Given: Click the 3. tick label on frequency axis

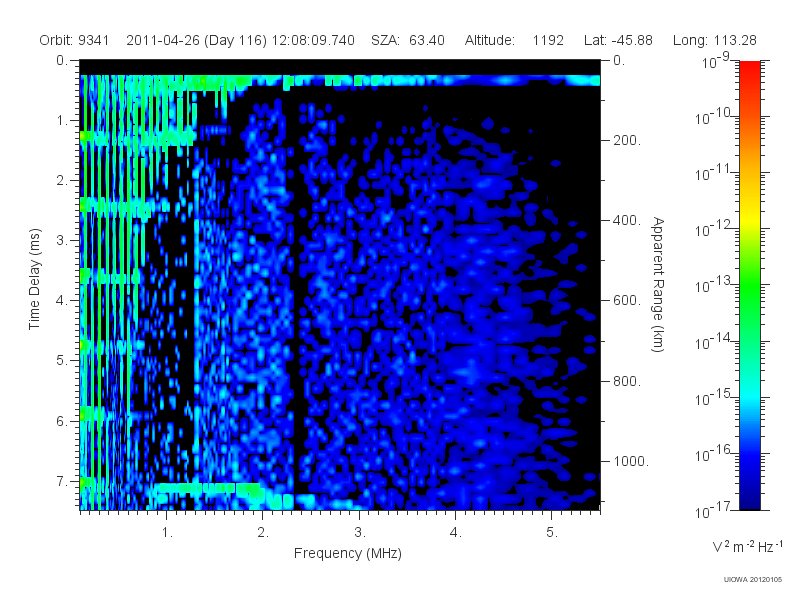Looking at the screenshot, I should [360, 532].
